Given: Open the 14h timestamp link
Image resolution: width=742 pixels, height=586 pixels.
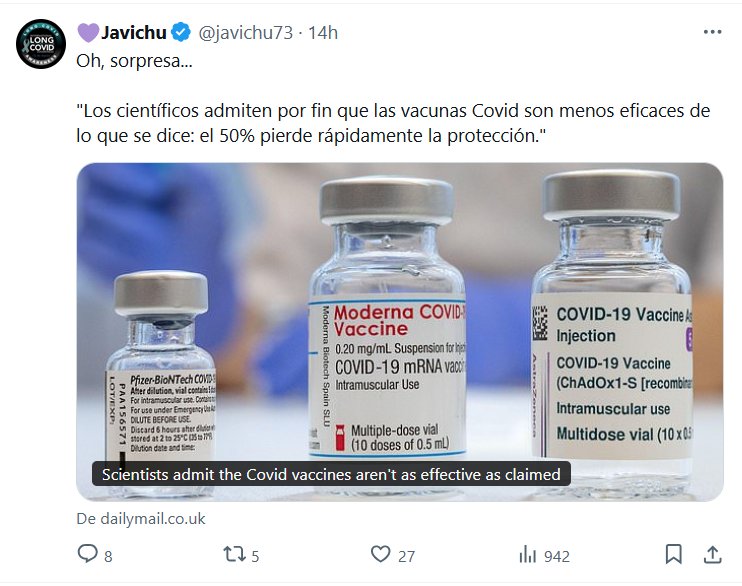Looking at the screenshot, I should pyautogui.click(x=323, y=33).
